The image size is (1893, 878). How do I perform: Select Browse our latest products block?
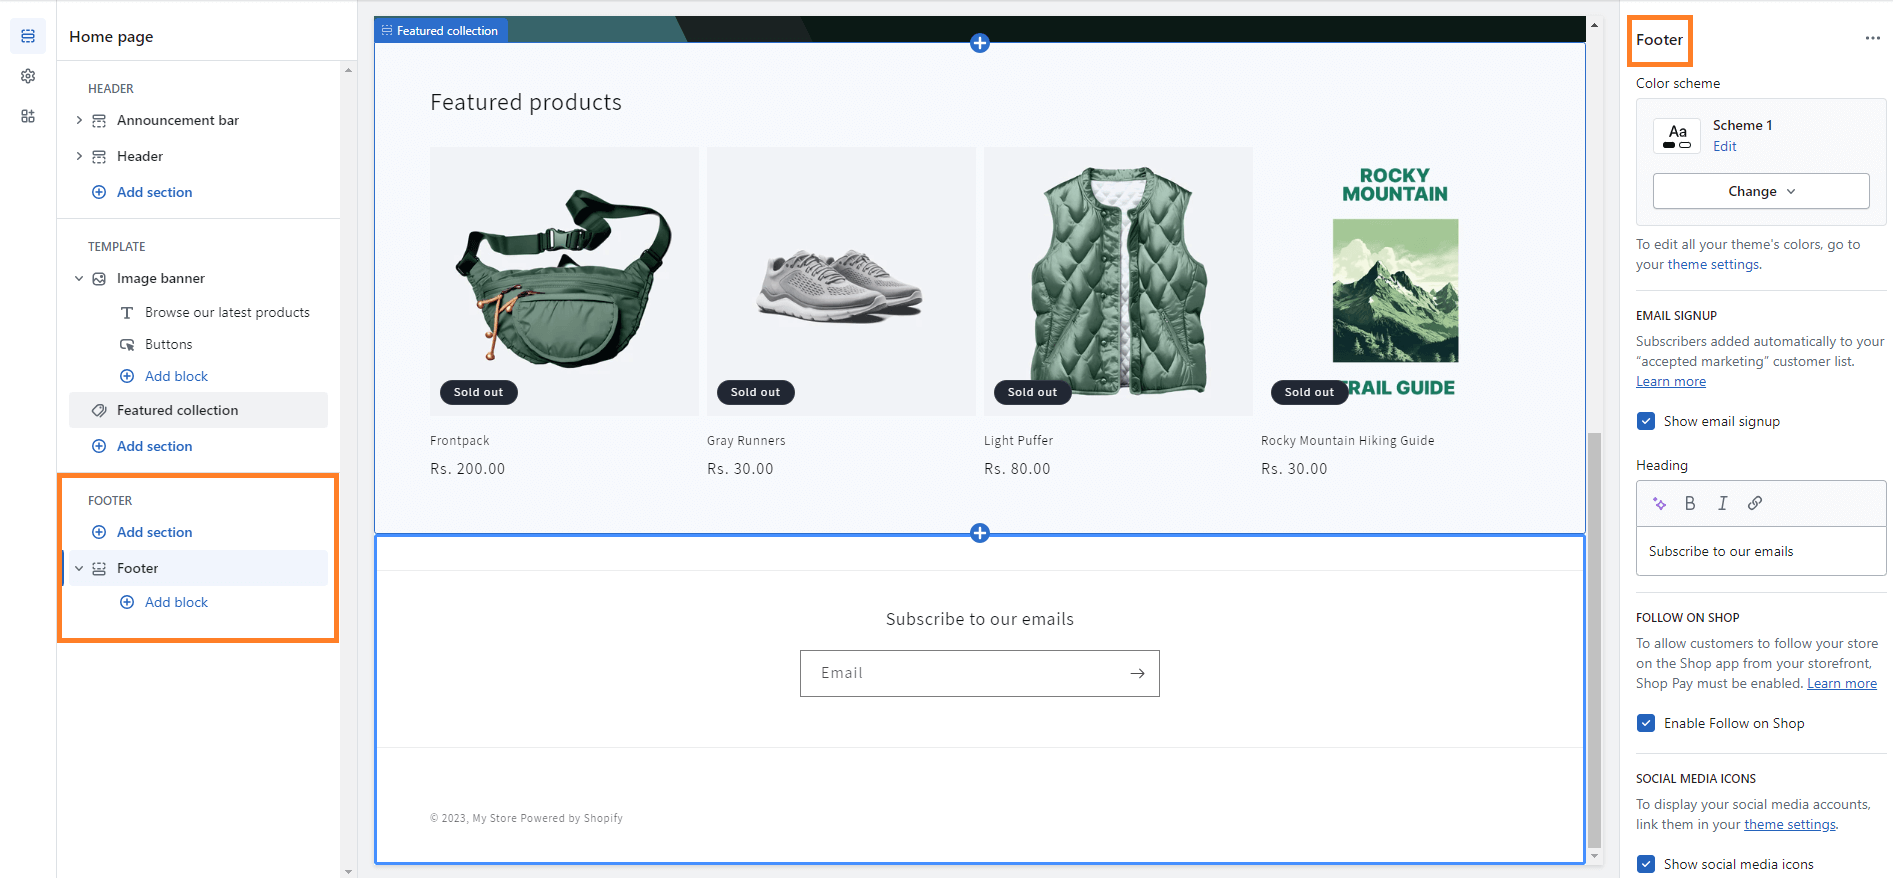click(227, 312)
